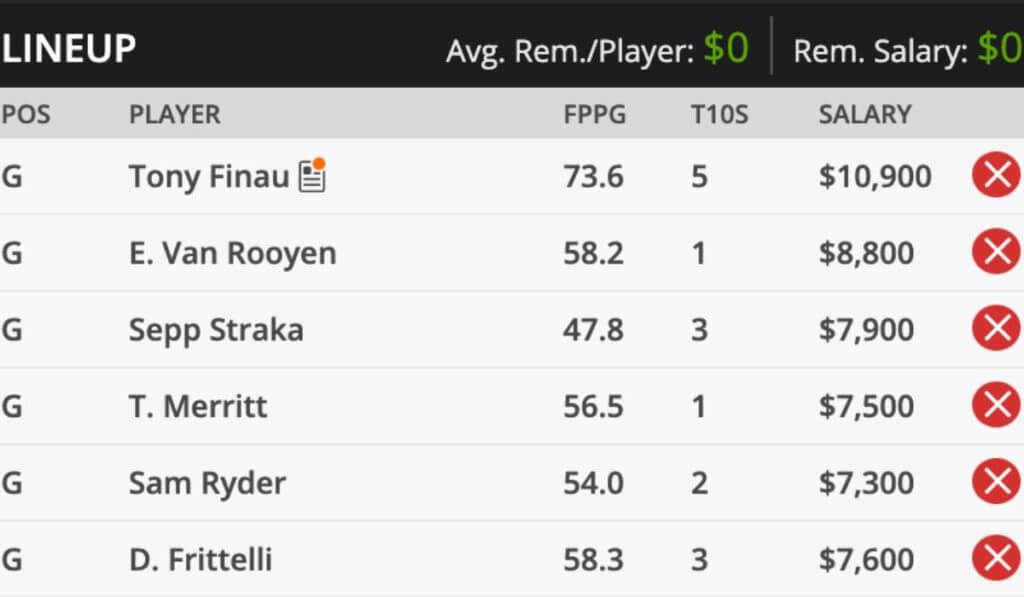This screenshot has height=597, width=1024.
Task: Remove T. Merritt from the lineup
Action: [x=996, y=405]
